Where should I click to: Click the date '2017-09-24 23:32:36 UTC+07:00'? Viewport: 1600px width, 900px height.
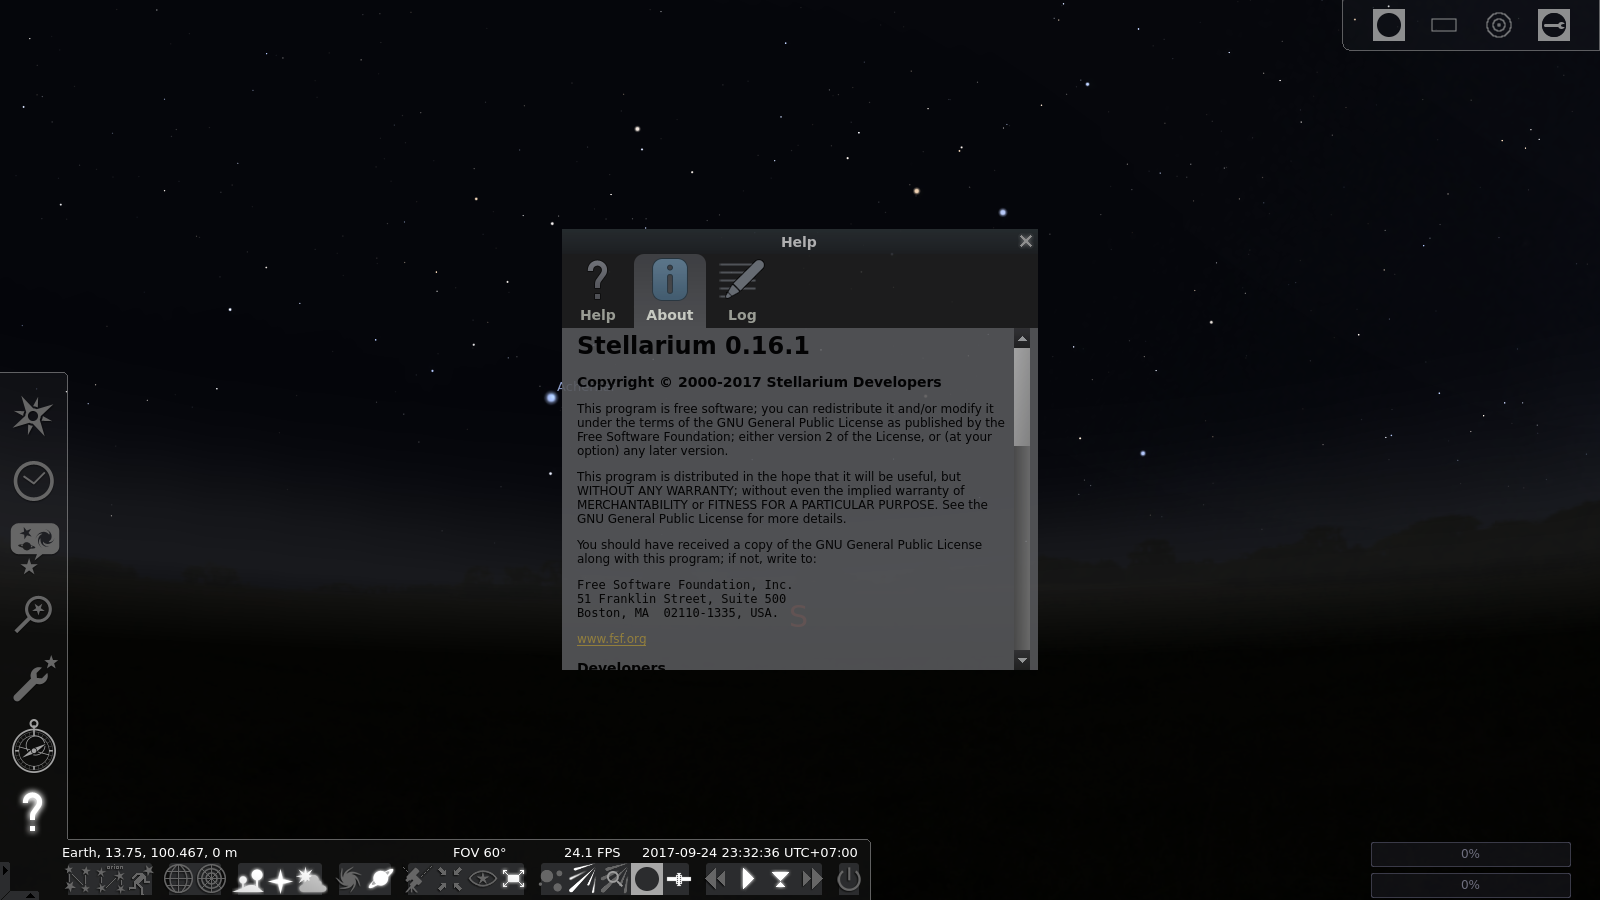tap(750, 853)
